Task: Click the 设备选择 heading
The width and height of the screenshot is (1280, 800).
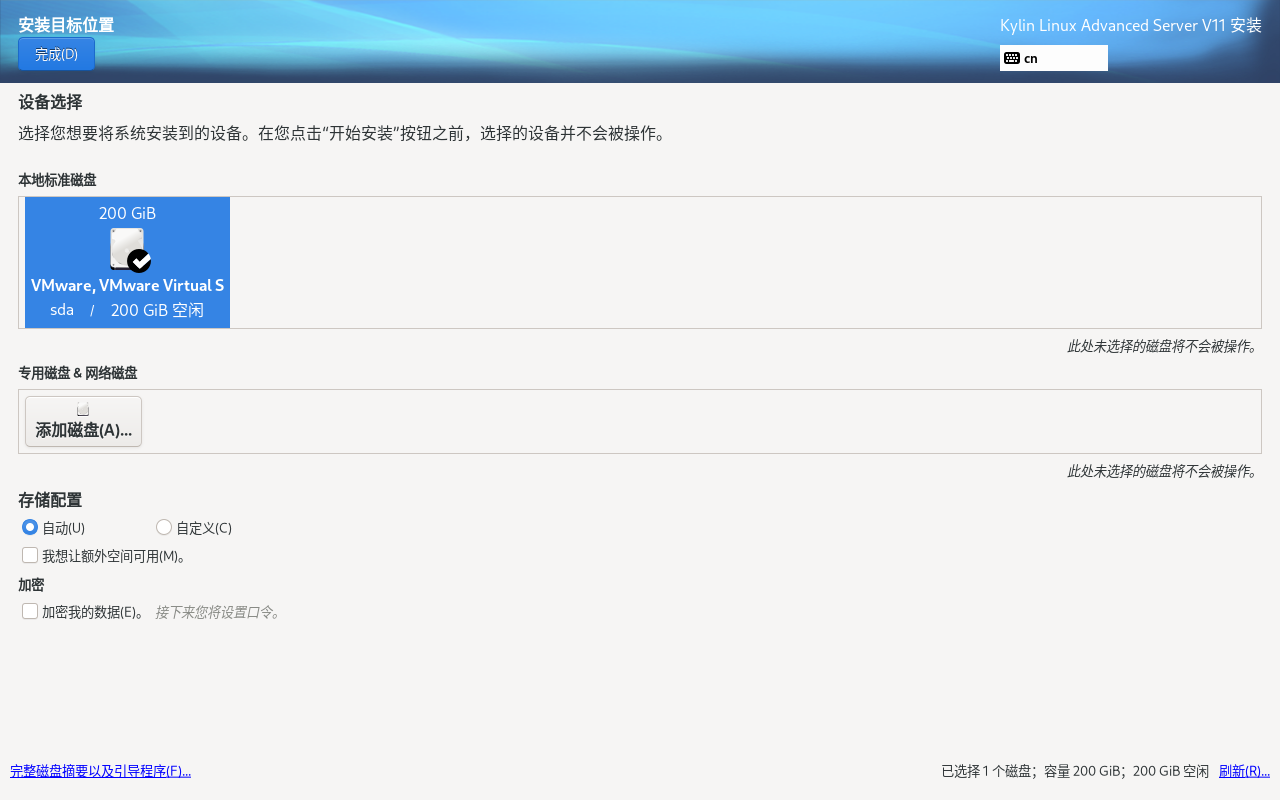Action: pos(50,102)
